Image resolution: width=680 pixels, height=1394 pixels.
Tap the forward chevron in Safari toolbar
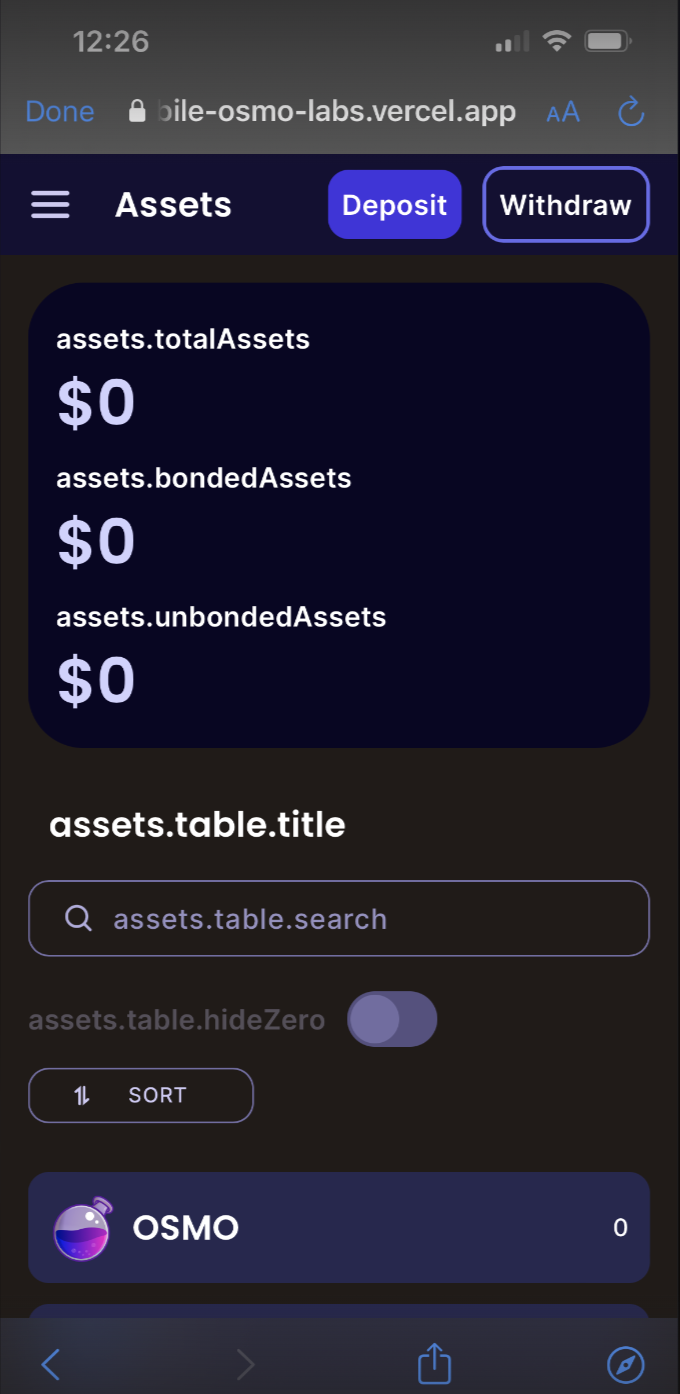tap(246, 1362)
